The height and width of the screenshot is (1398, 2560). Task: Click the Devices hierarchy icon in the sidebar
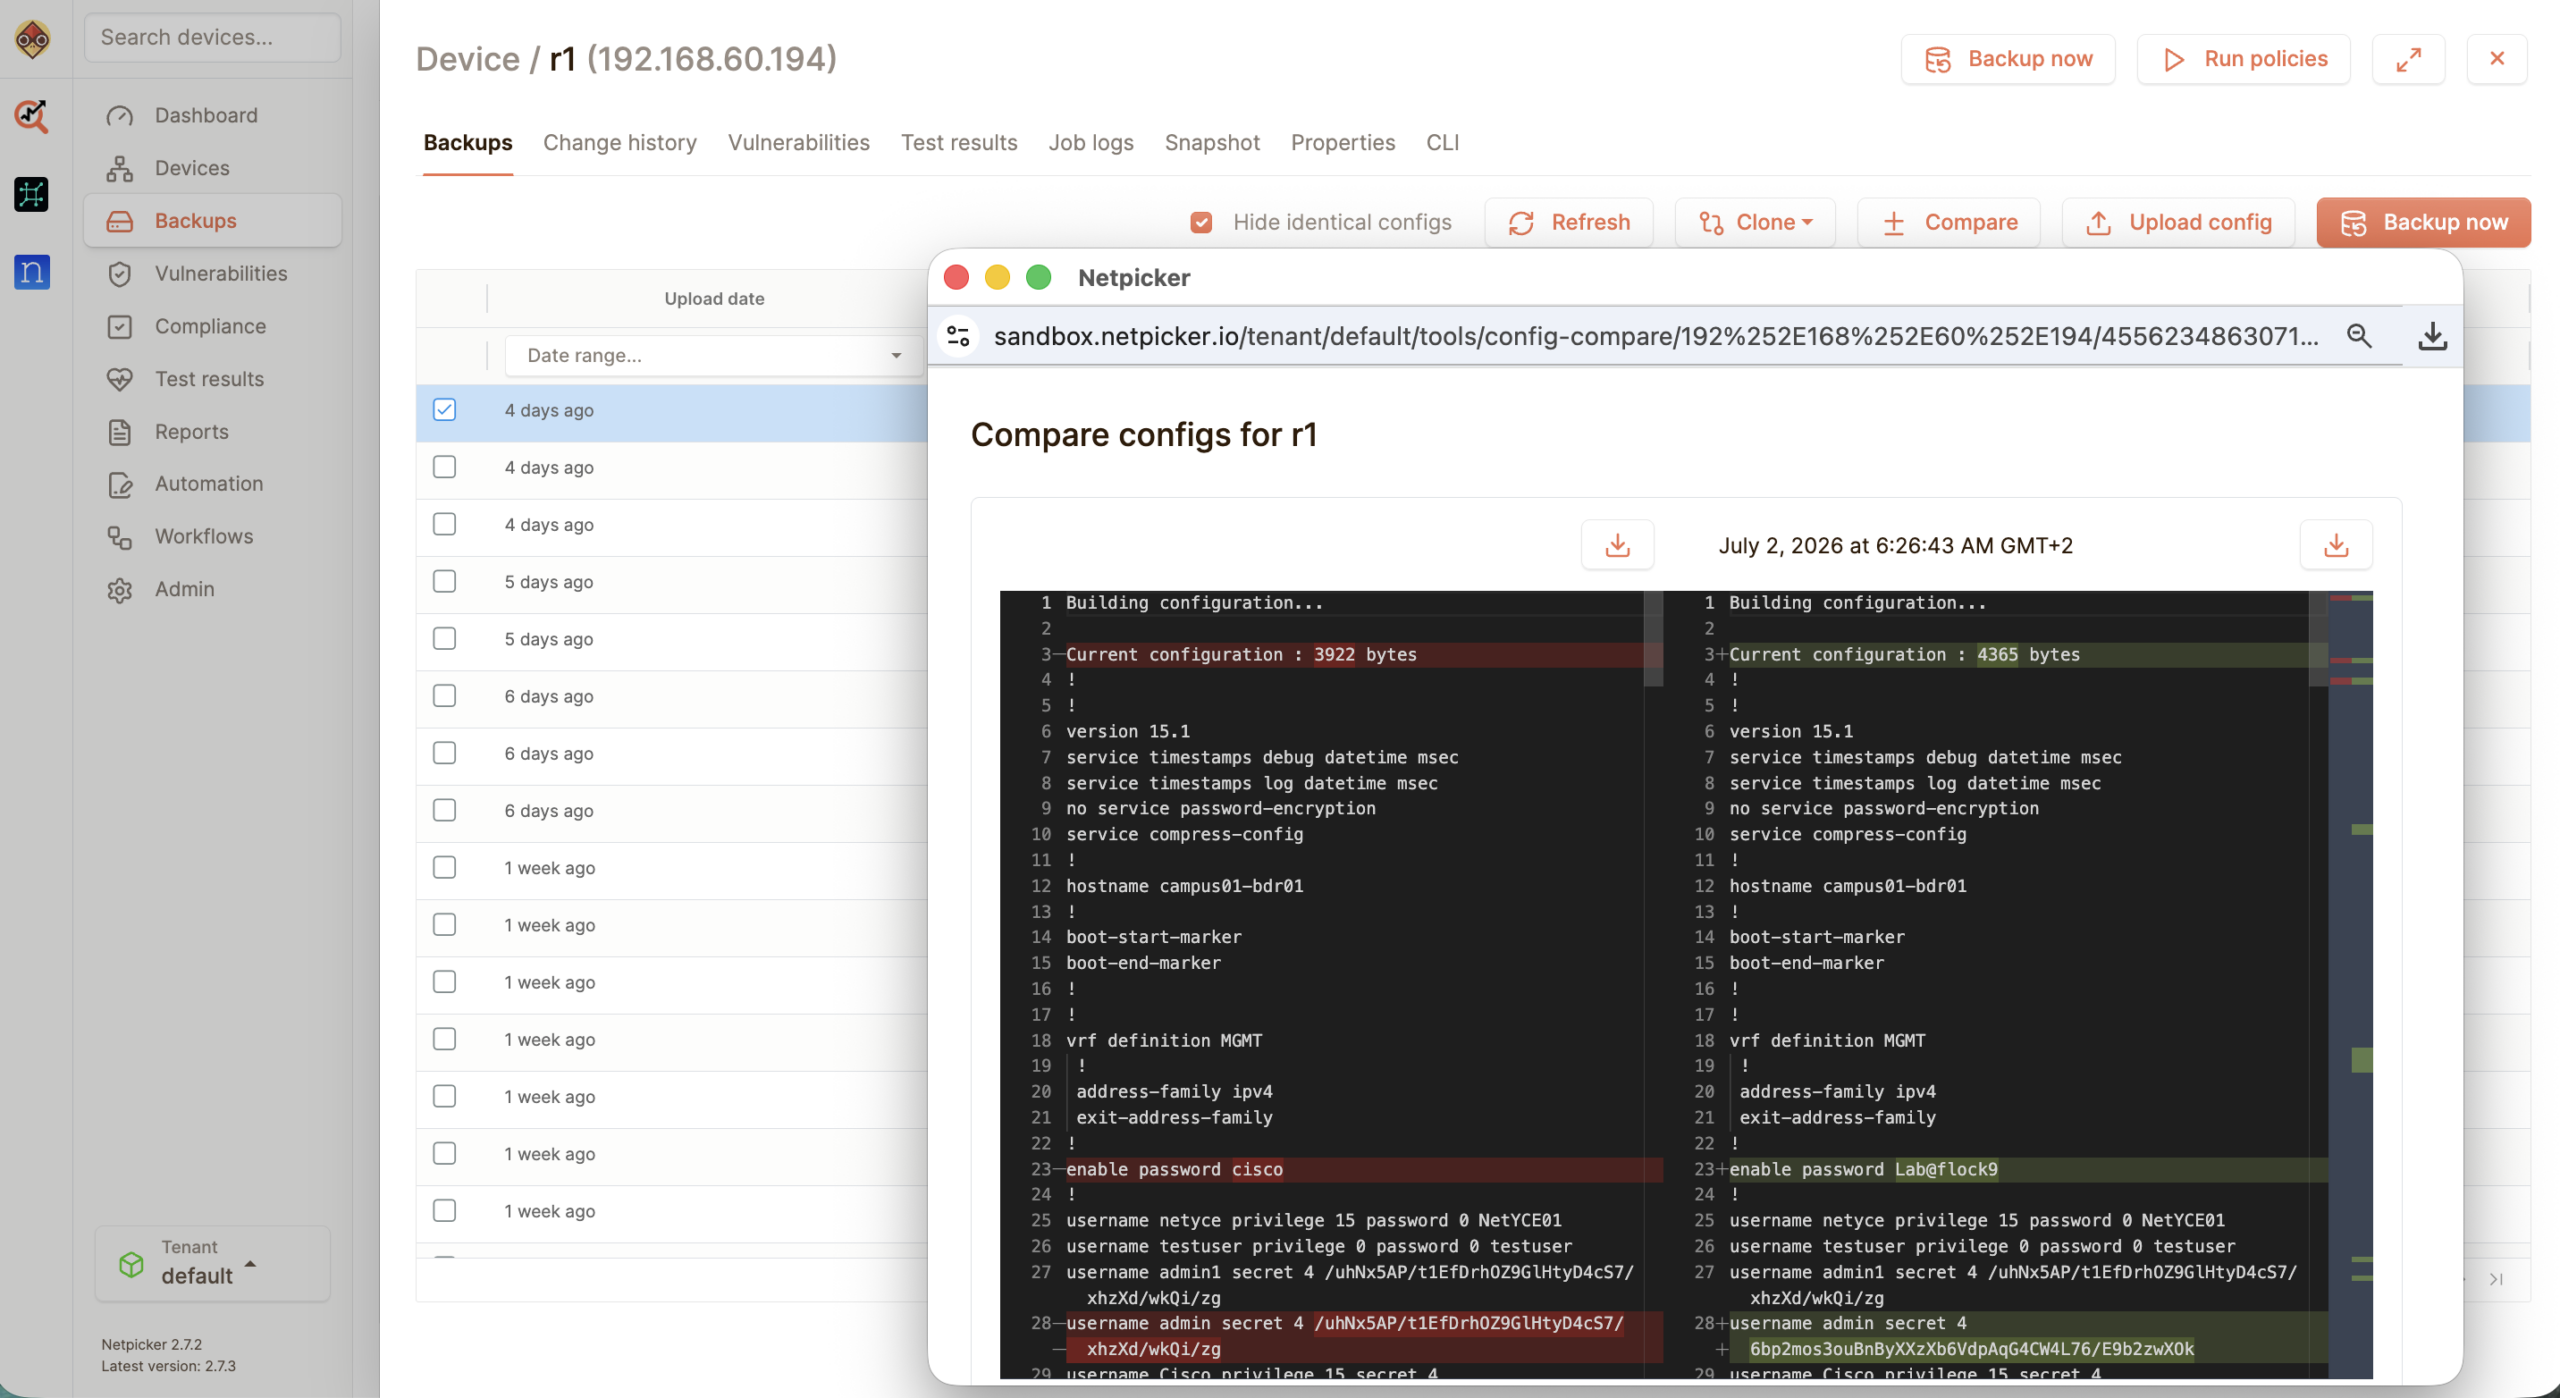coord(120,168)
